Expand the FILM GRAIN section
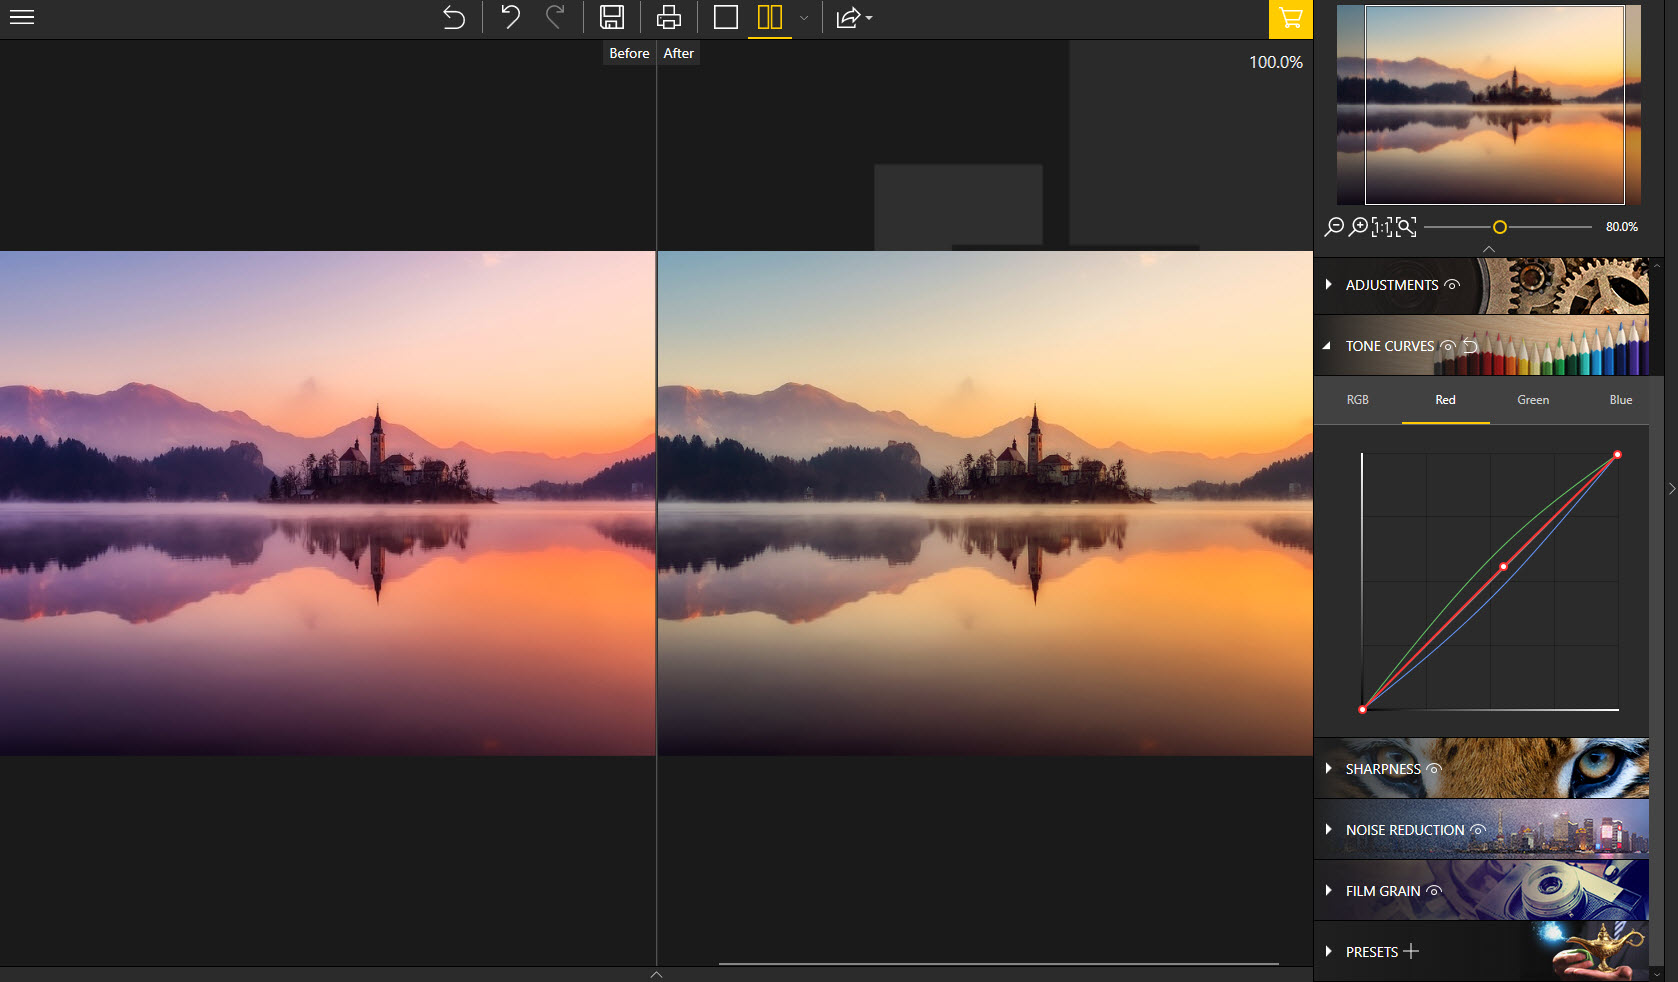Viewport: 1678px width, 982px height. (1330, 891)
